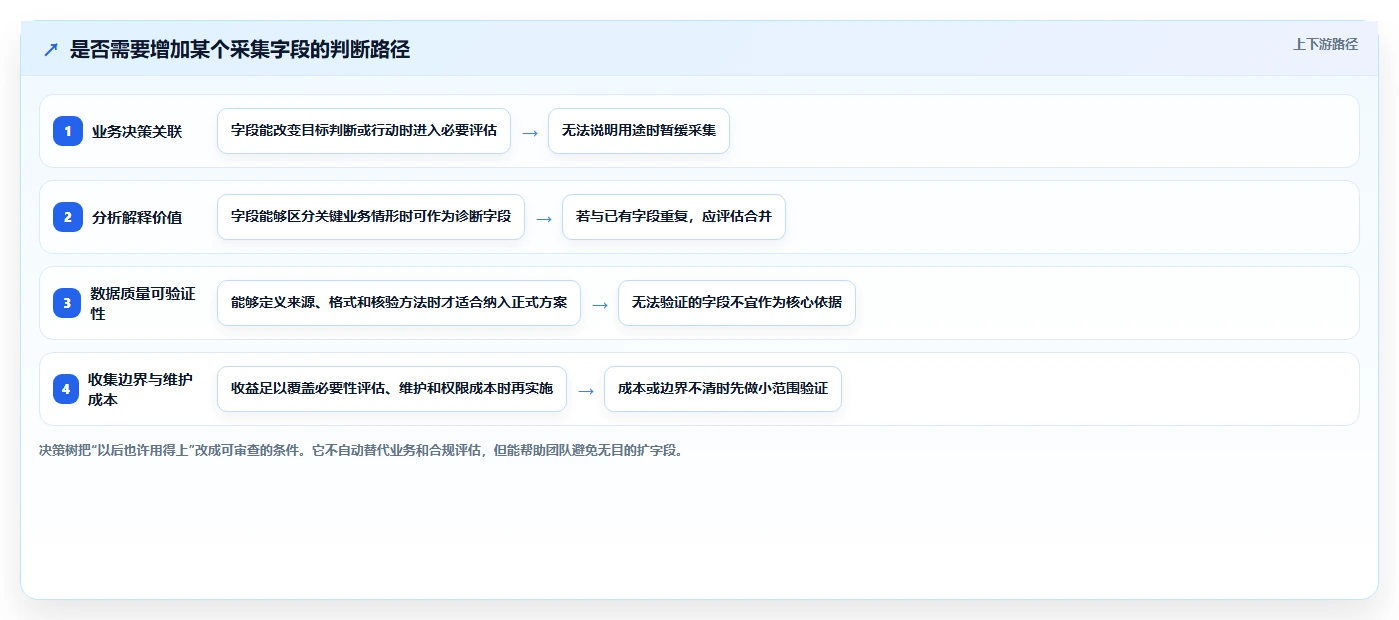
Task: Click the 收集边界与维护成本 row label
Action: (141, 389)
